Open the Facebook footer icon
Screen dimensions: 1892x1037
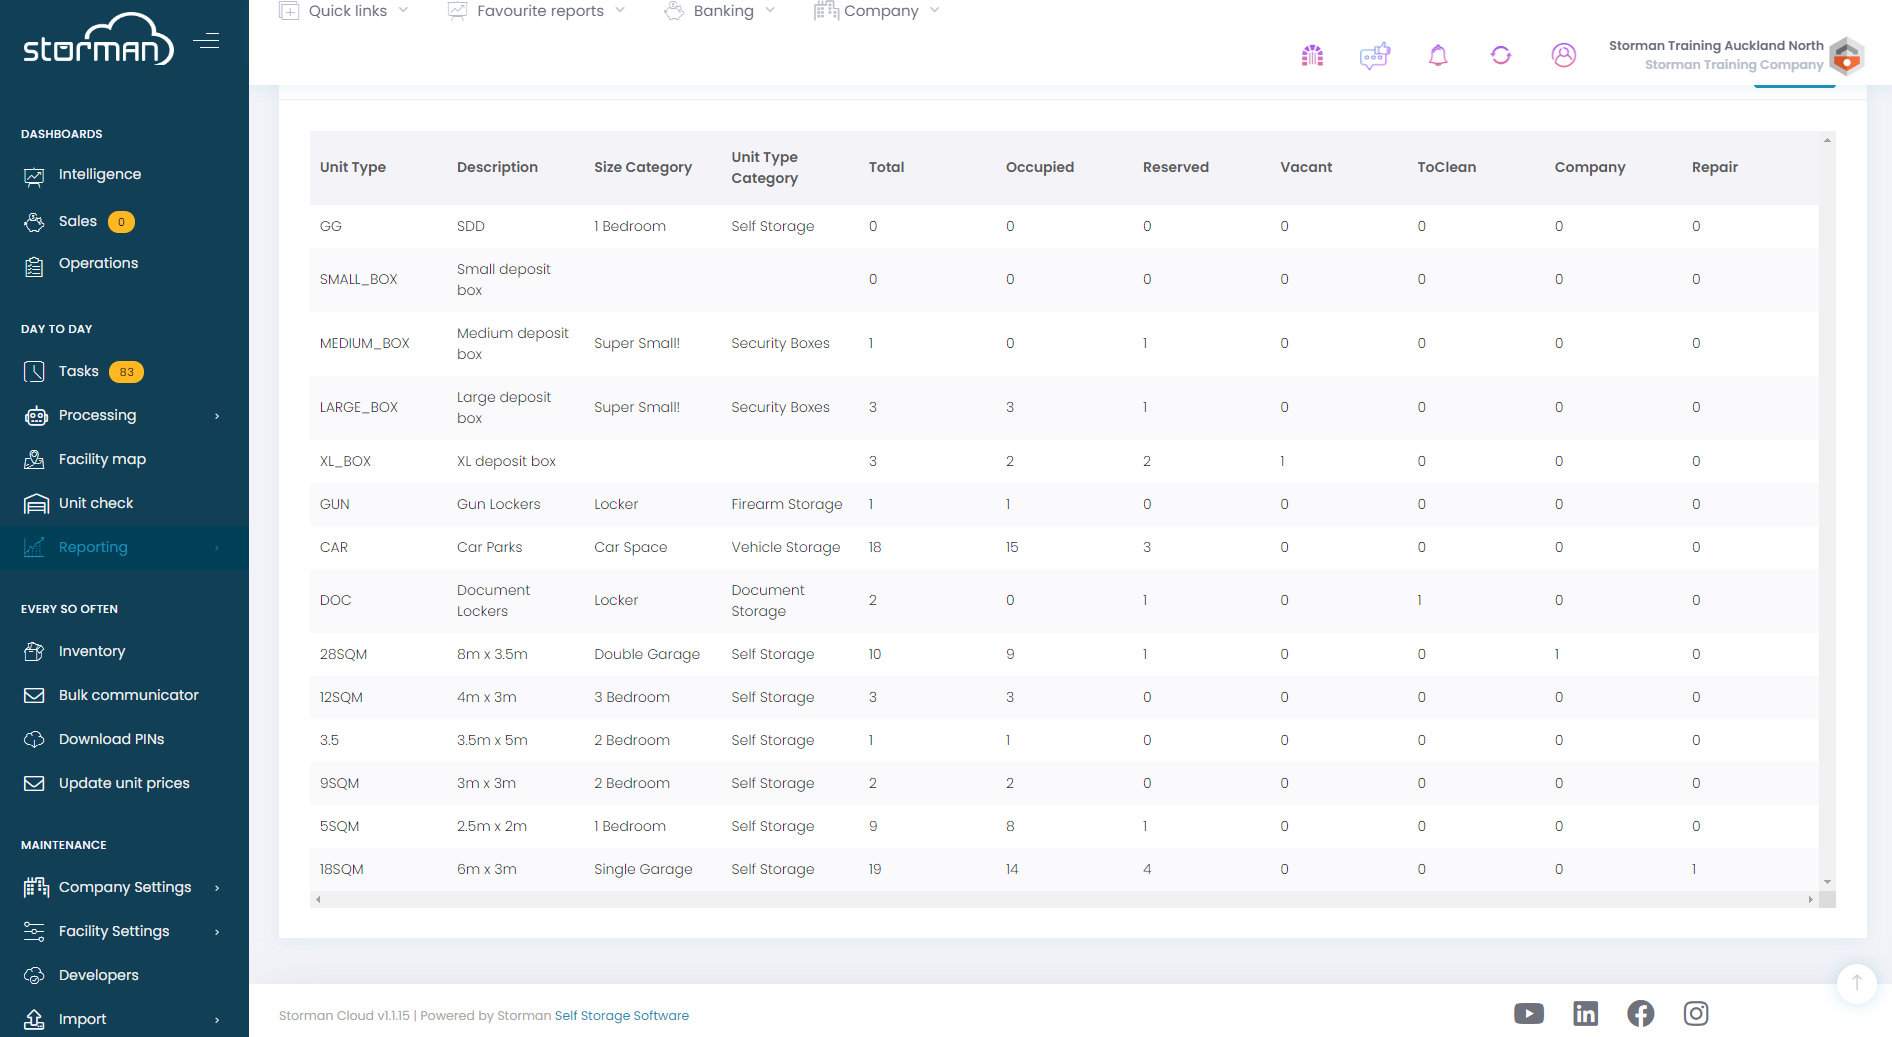(1641, 1014)
